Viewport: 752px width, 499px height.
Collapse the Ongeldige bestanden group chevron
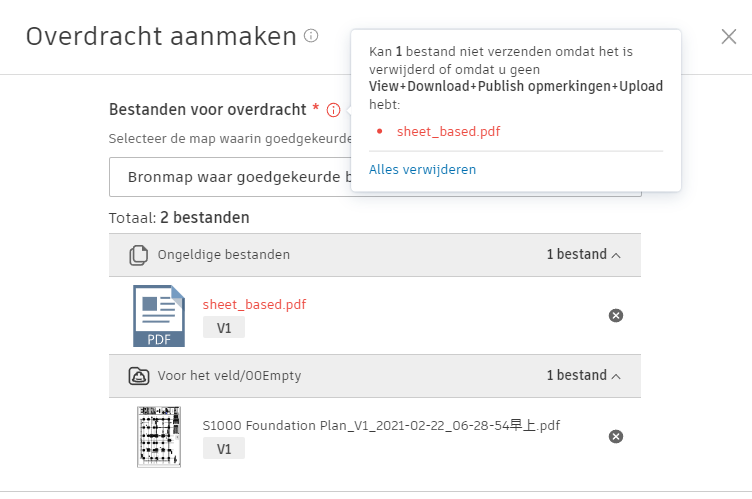click(616, 255)
